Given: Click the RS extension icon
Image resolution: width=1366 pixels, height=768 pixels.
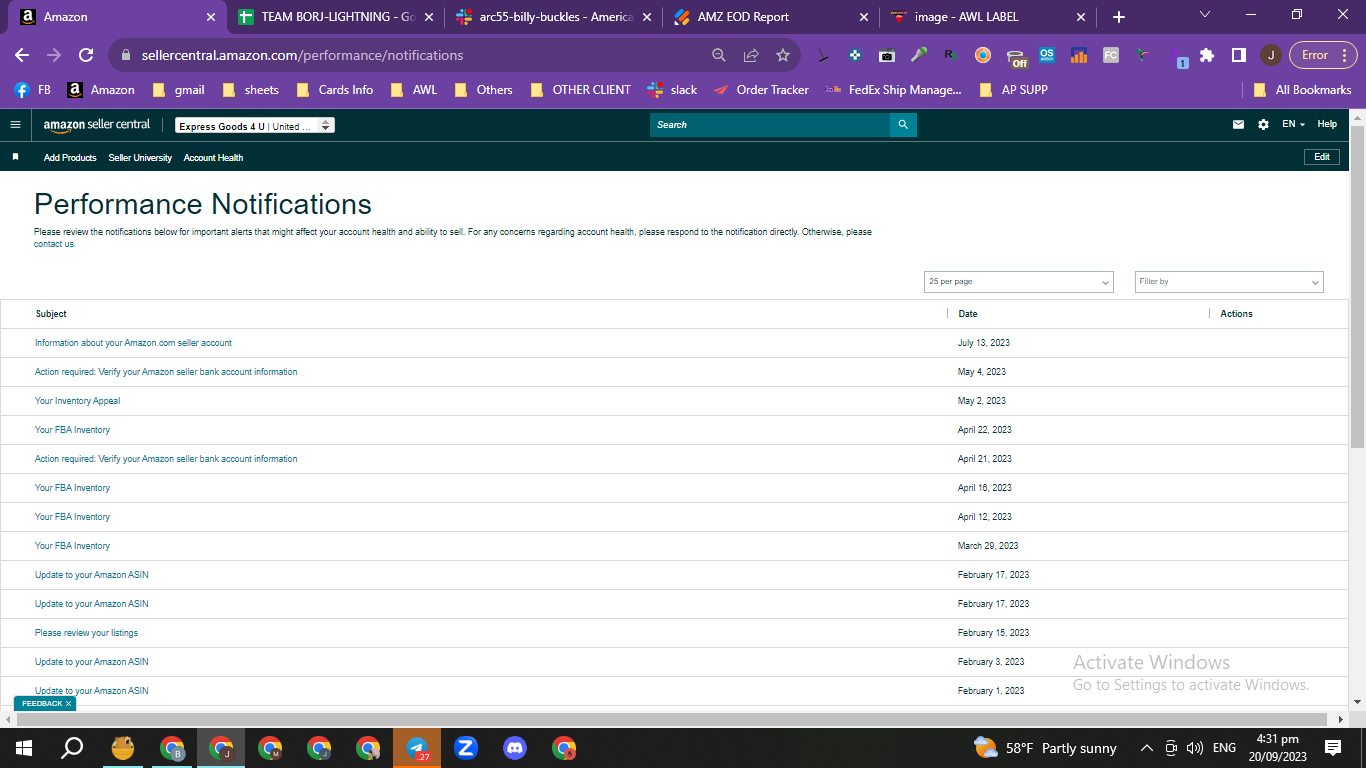Looking at the screenshot, I should [x=951, y=55].
